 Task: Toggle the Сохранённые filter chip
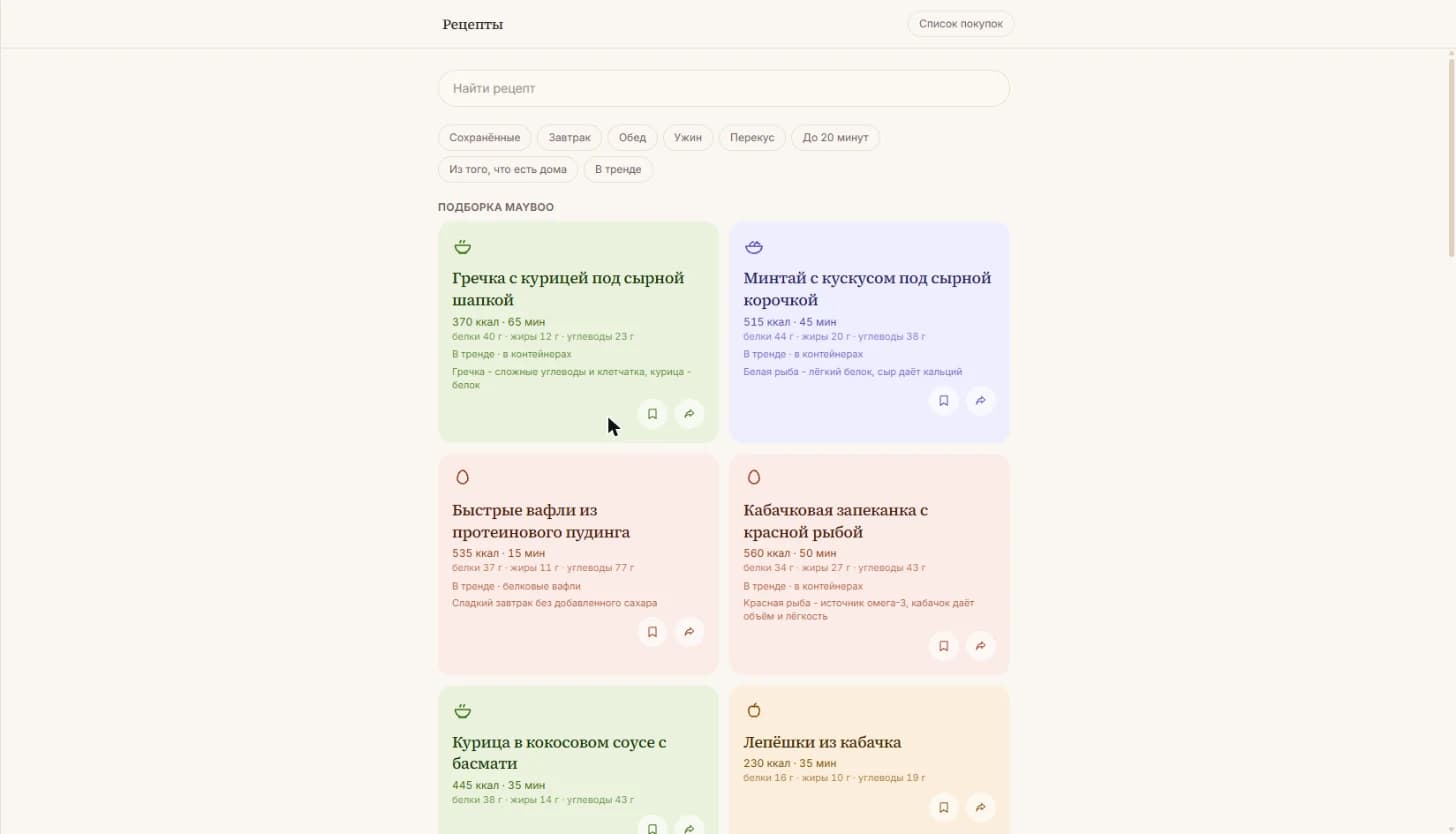pos(485,137)
